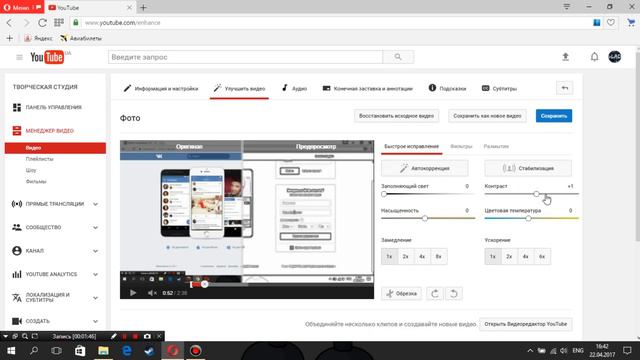Open Opera Меню dropdown
Image resolution: width=640 pixels, height=360 pixels.
[22, 7]
